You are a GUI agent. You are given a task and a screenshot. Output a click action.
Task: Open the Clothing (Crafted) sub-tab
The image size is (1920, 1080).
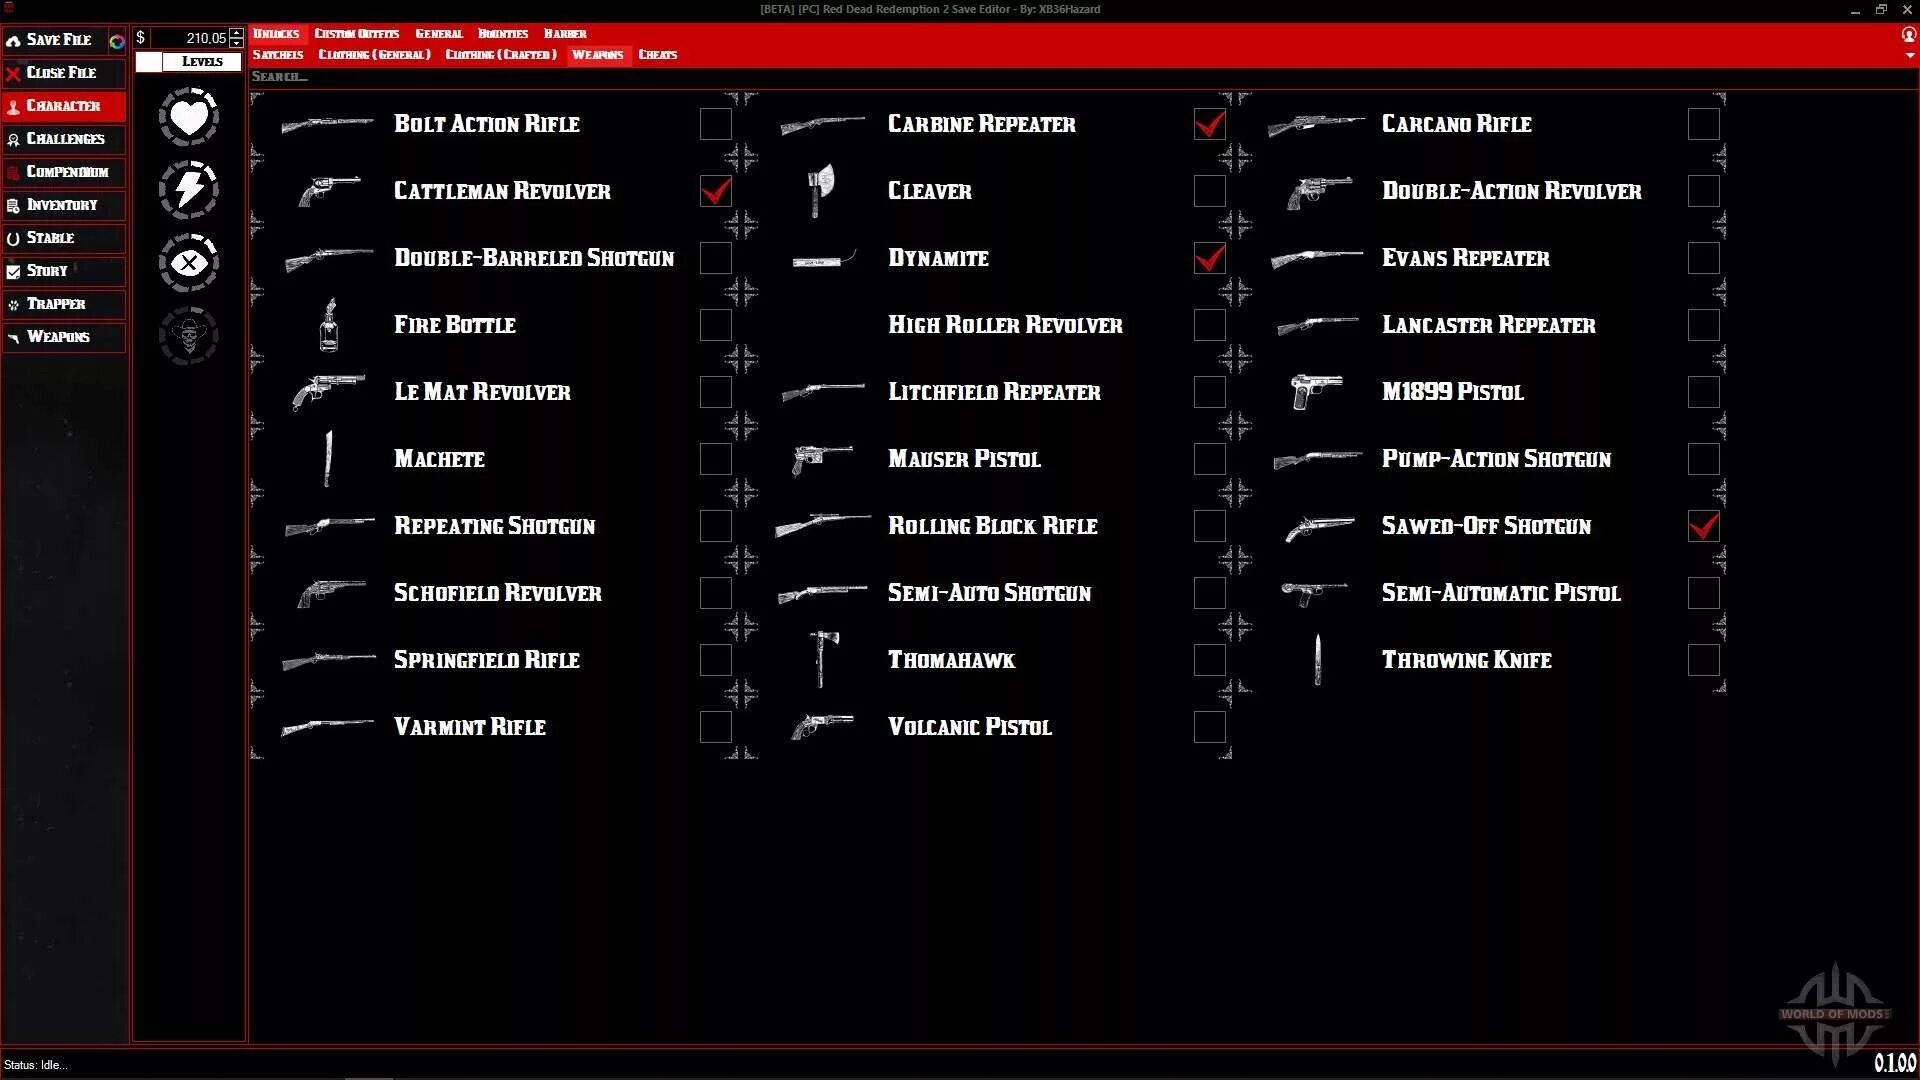(501, 54)
